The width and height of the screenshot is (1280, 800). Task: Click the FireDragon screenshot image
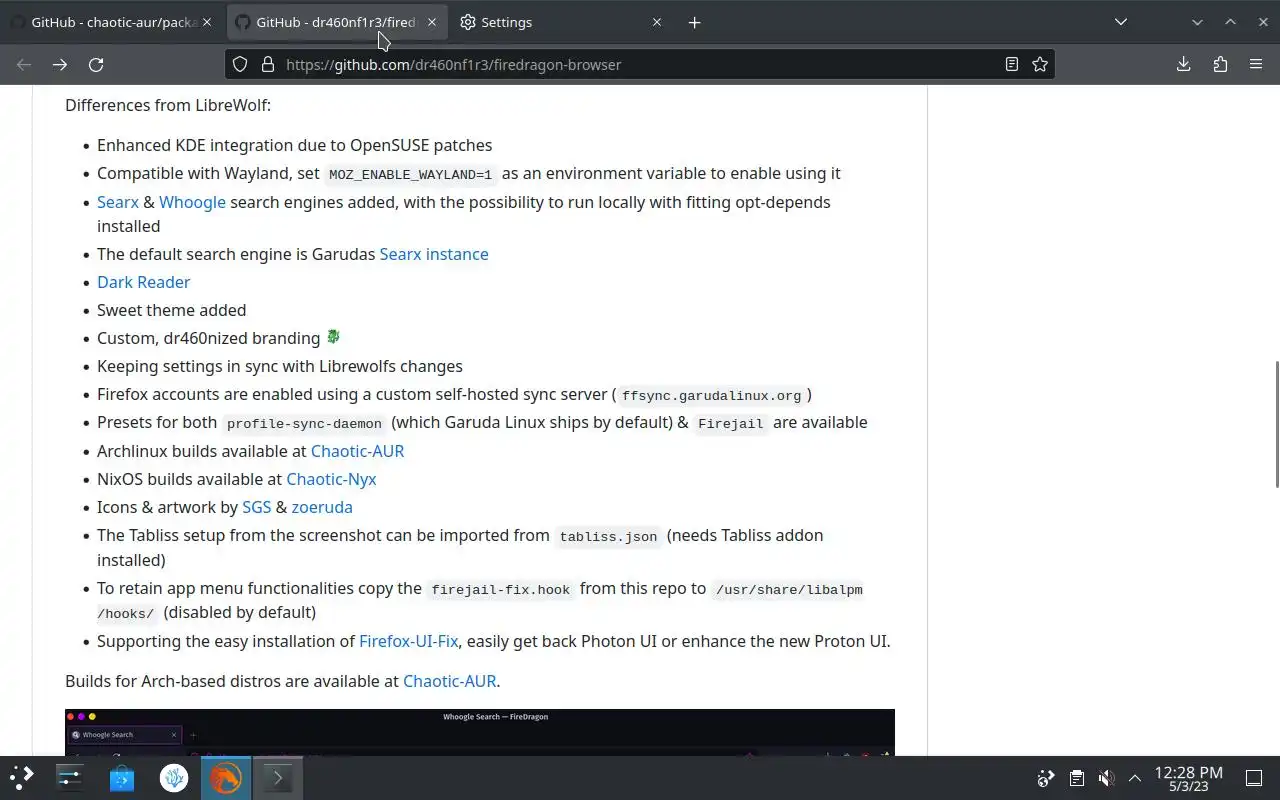click(x=480, y=732)
